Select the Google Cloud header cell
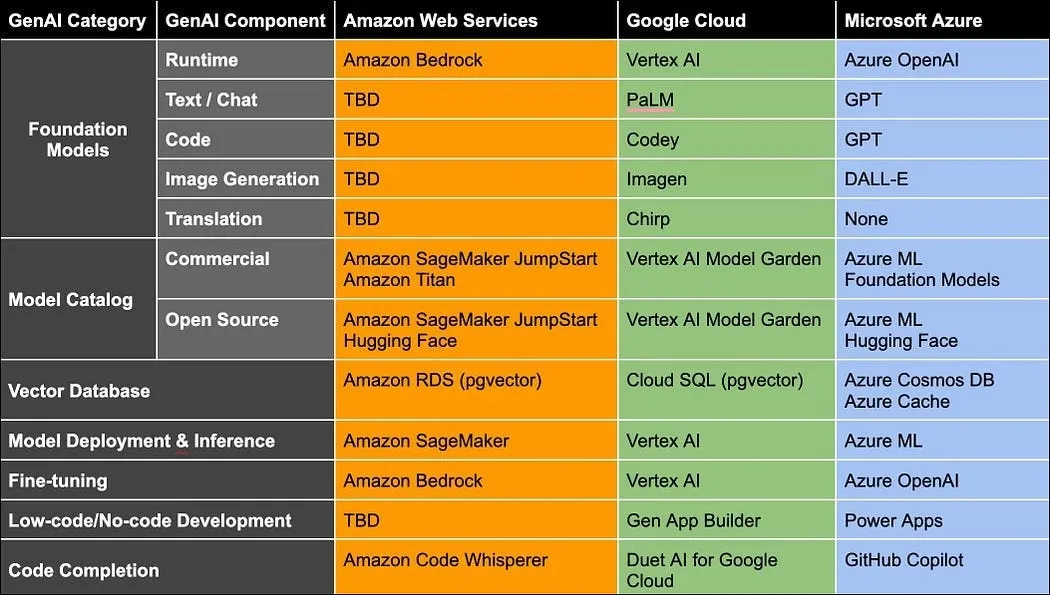This screenshot has width=1050, height=595. [727, 20]
